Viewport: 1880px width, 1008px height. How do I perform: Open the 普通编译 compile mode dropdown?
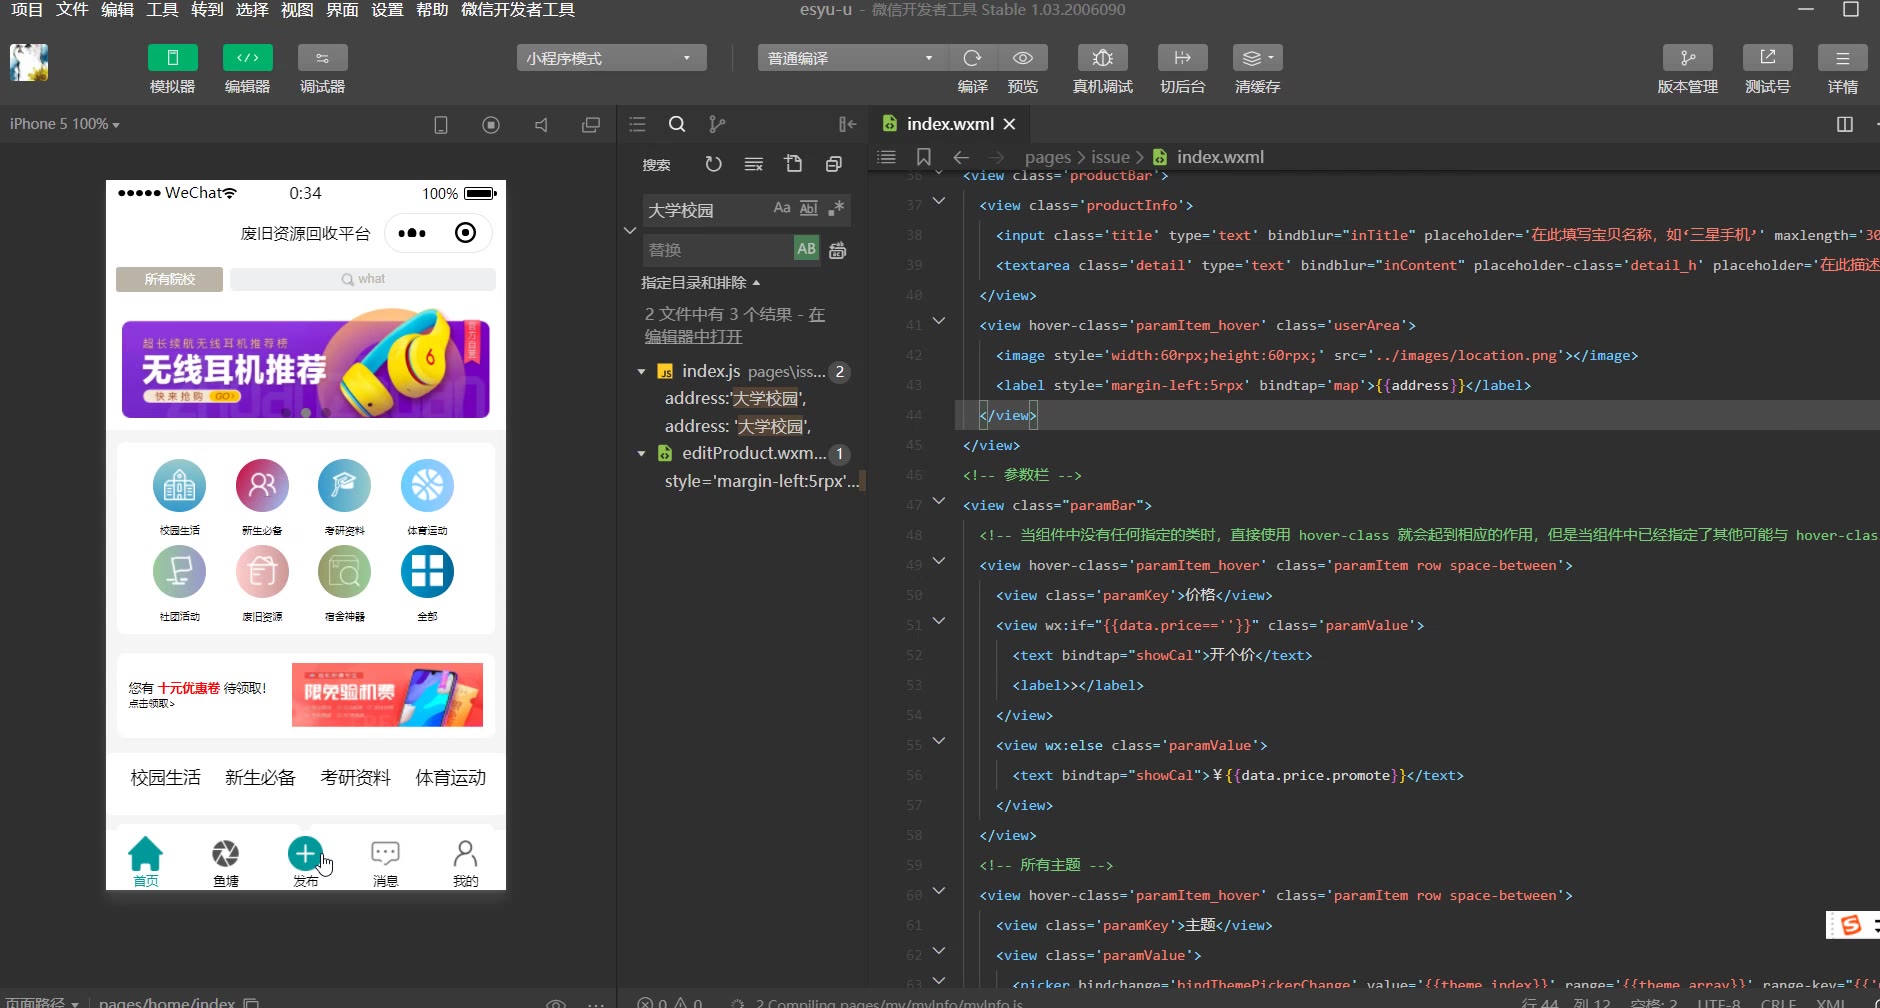click(849, 58)
